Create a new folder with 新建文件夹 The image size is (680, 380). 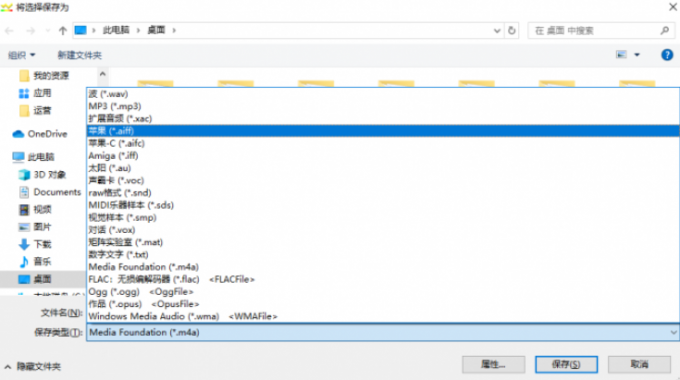click(80, 55)
